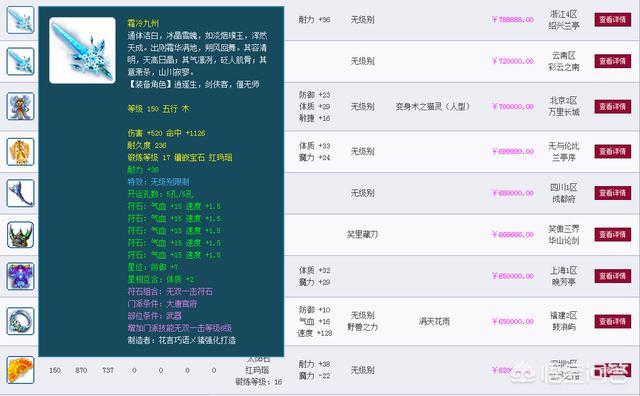Click the server text 福建2区 鼓浪屿

(564, 321)
